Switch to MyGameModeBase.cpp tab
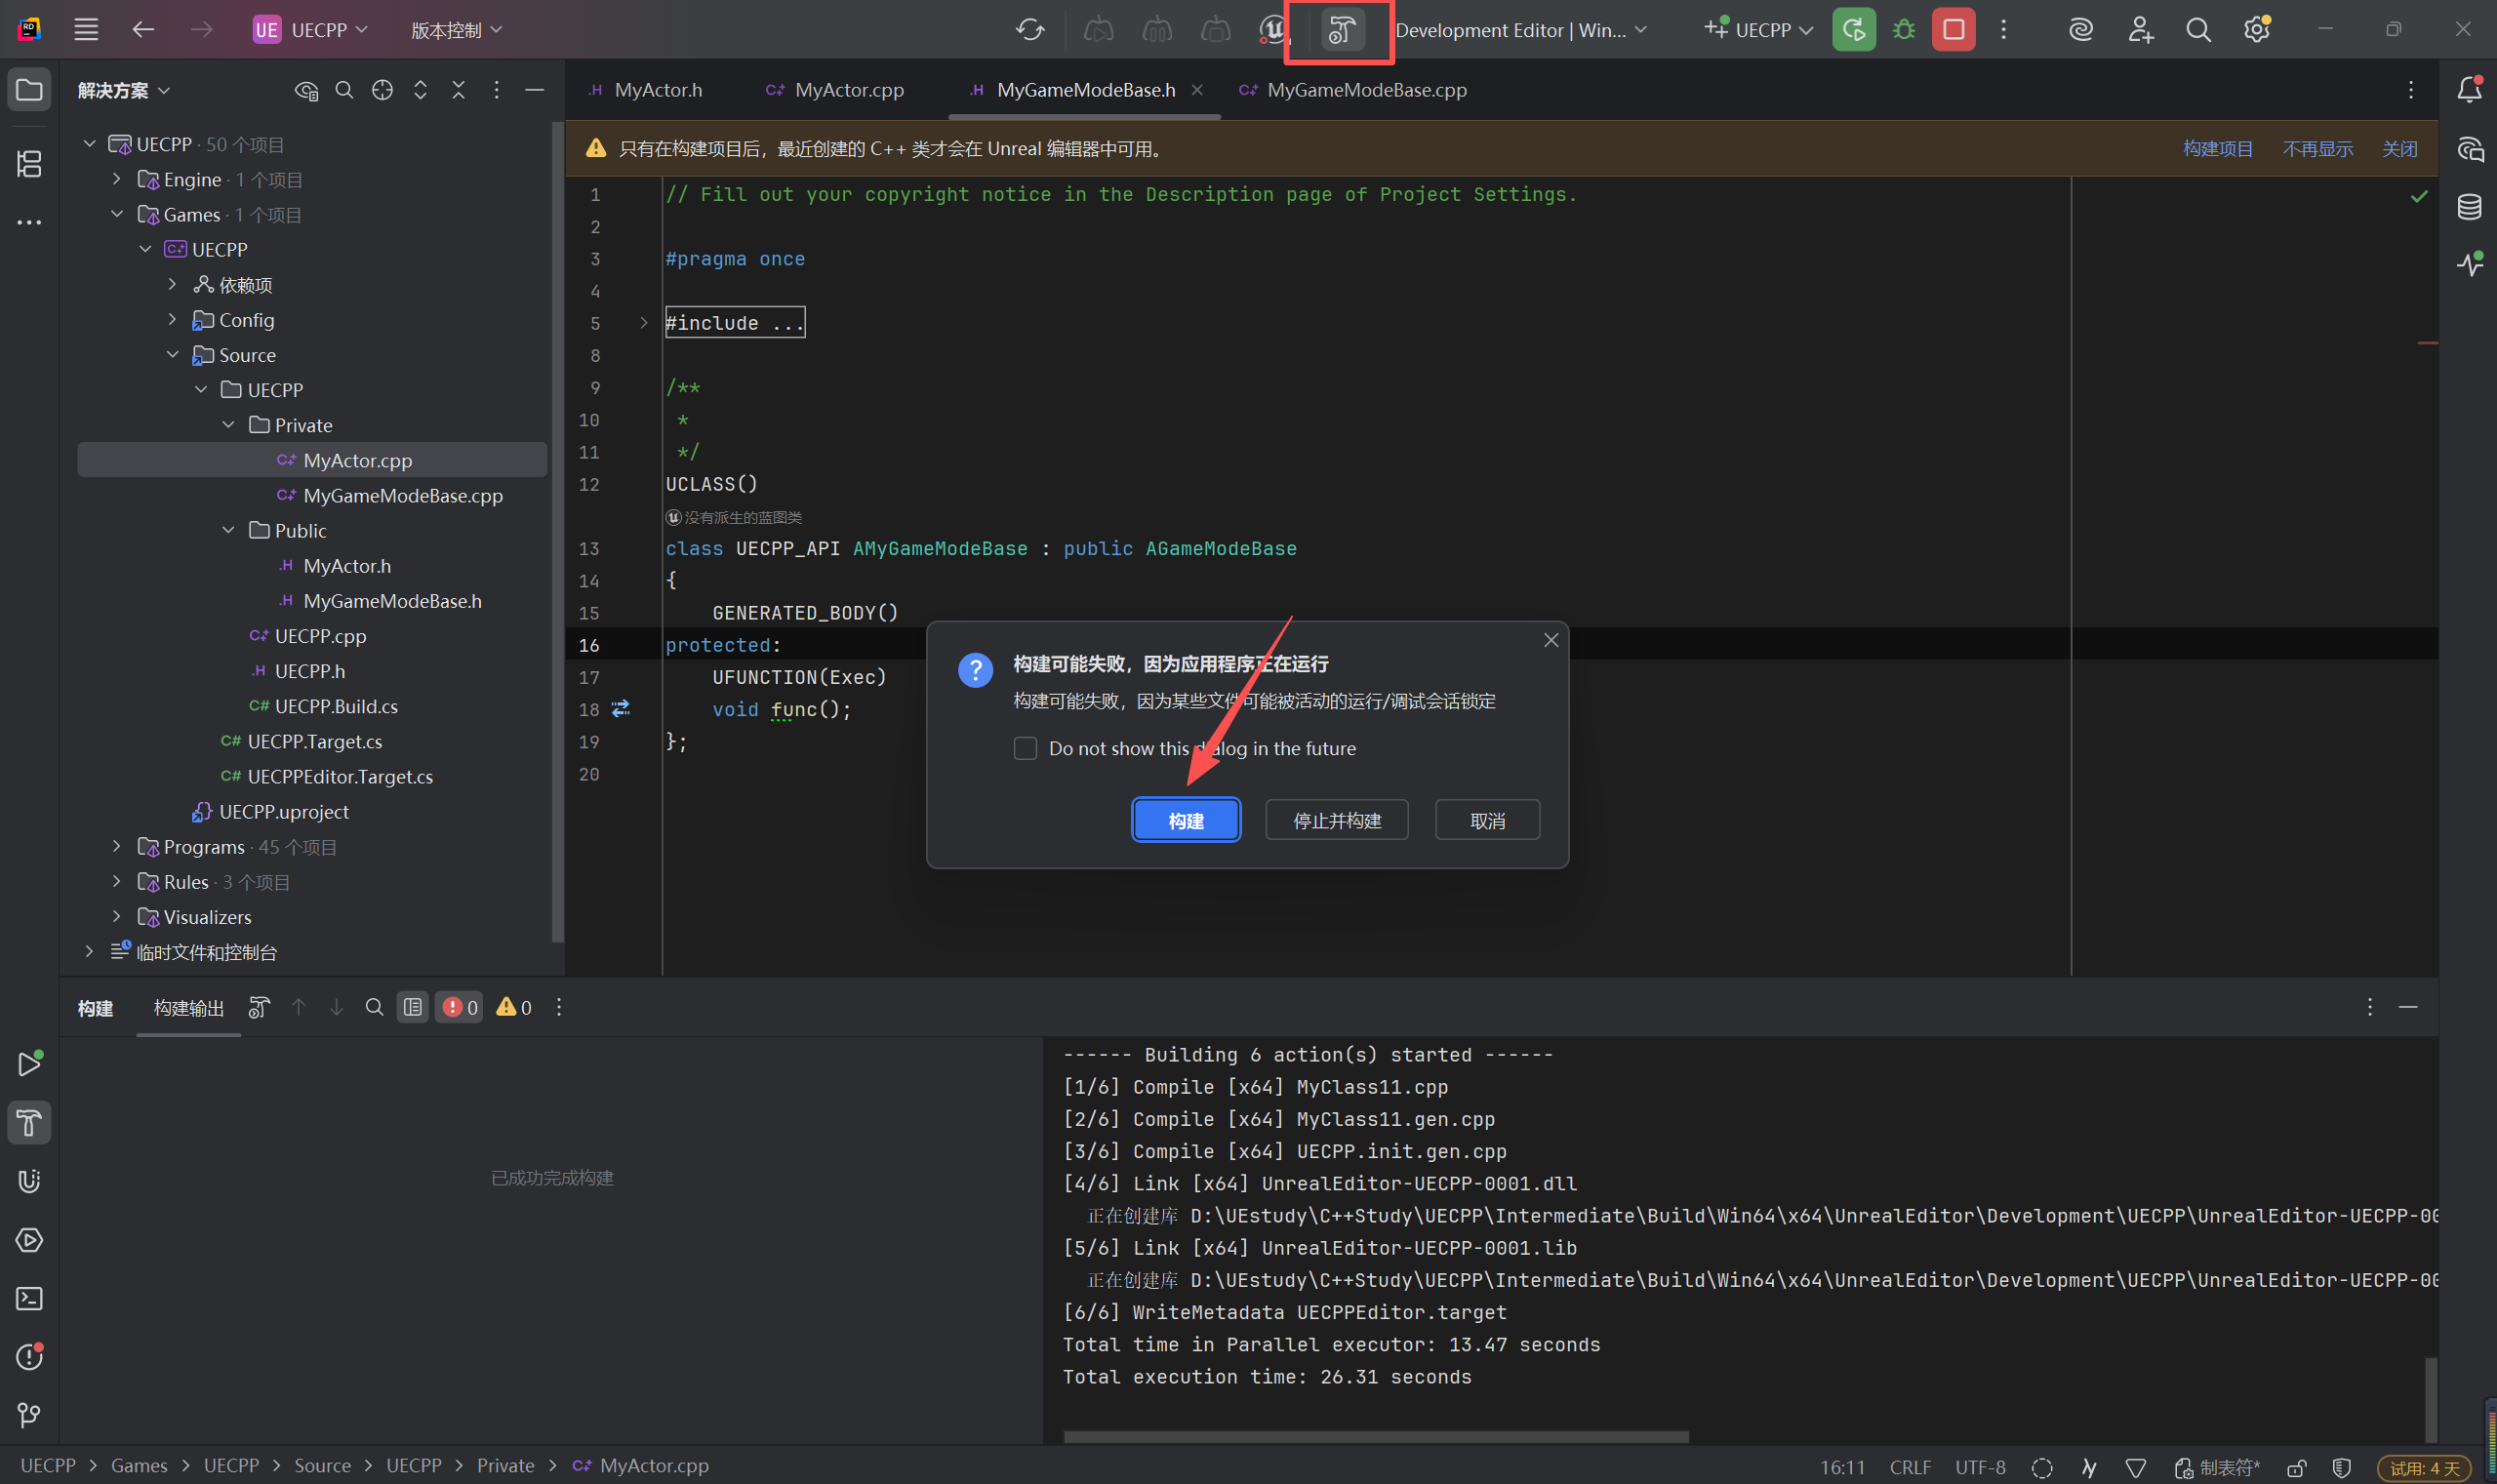The width and height of the screenshot is (2497, 1484). (1365, 90)
